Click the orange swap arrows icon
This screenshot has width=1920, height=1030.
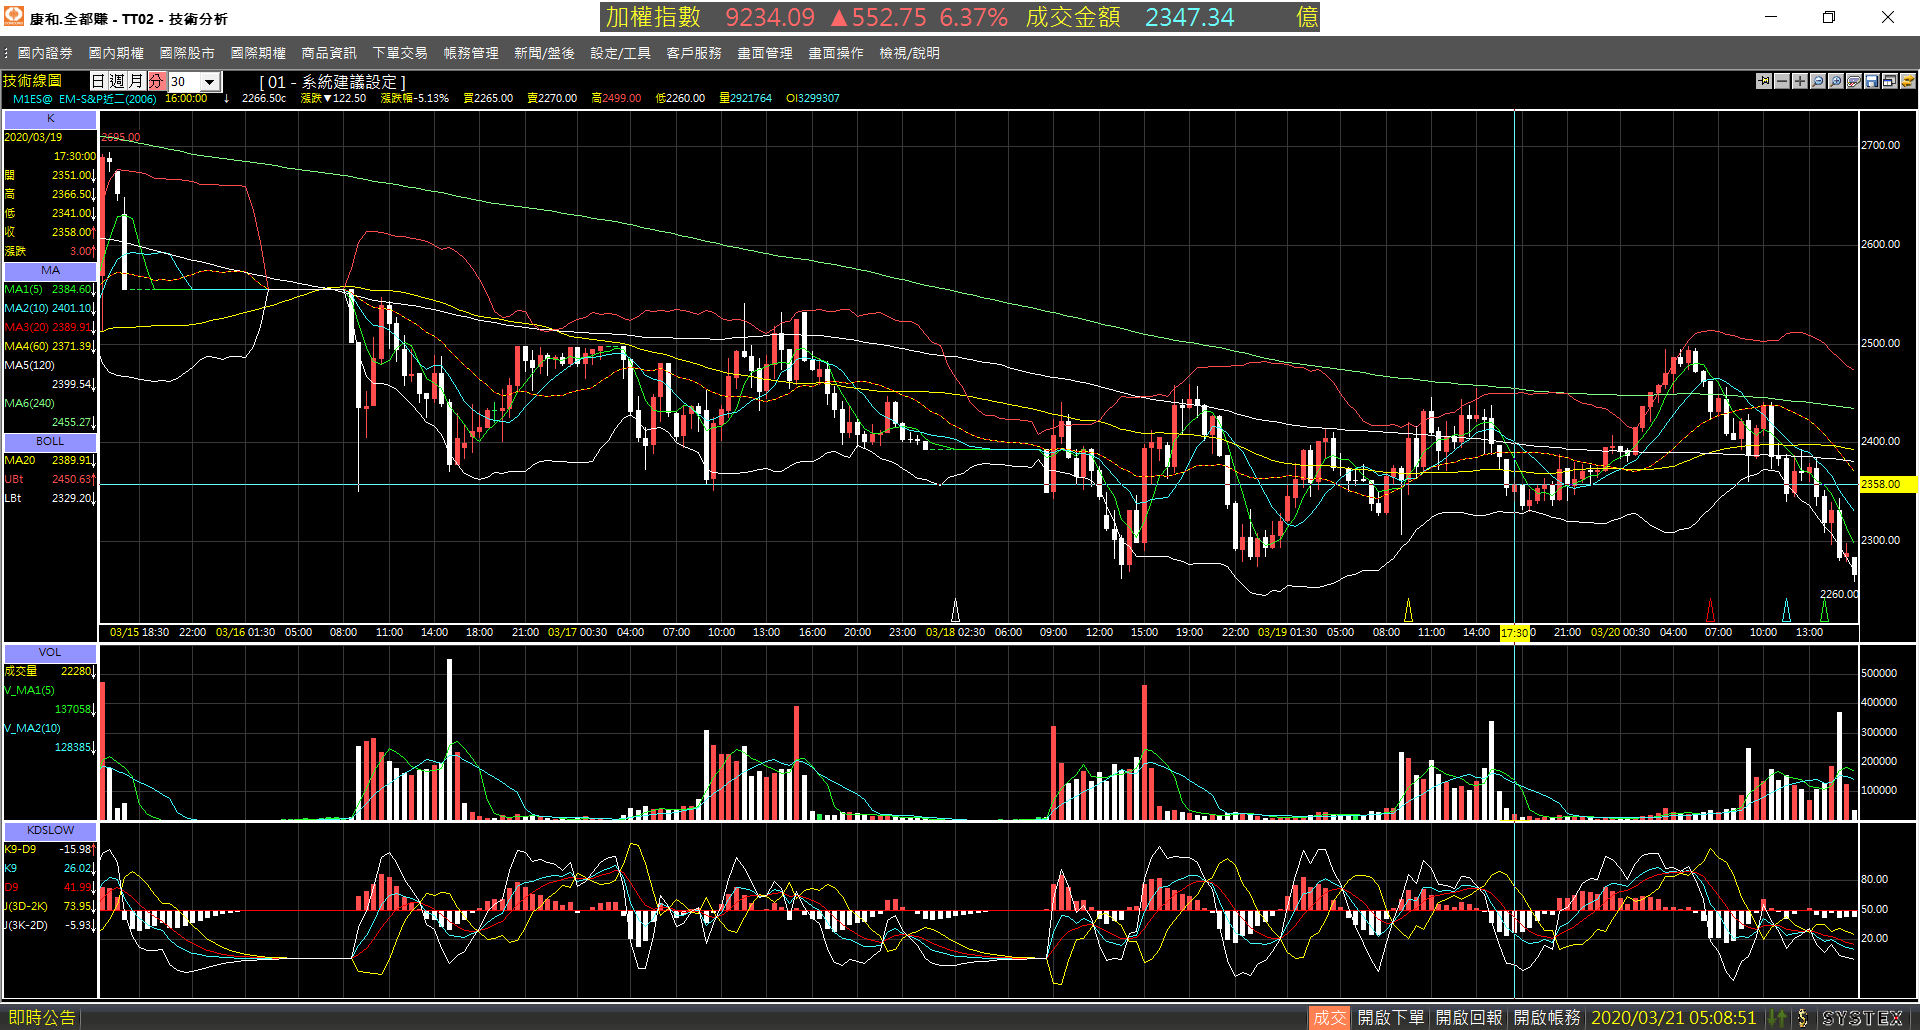[x=1908, y=81]
